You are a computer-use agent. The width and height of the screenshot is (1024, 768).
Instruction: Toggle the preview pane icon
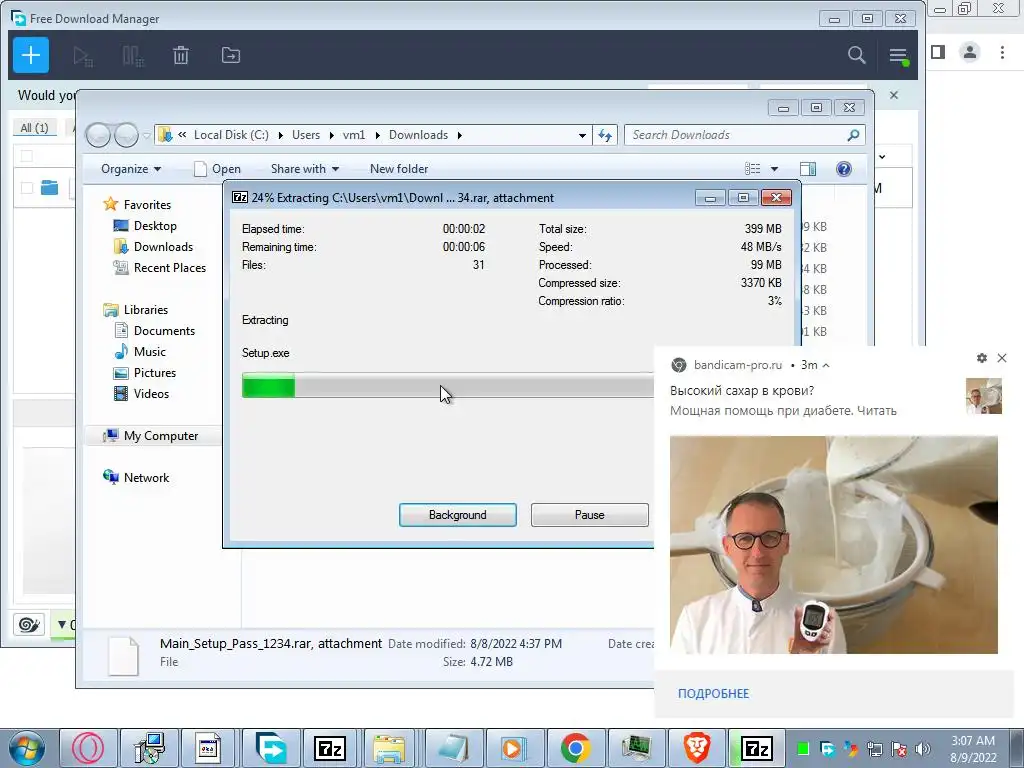tap(808, 168)
